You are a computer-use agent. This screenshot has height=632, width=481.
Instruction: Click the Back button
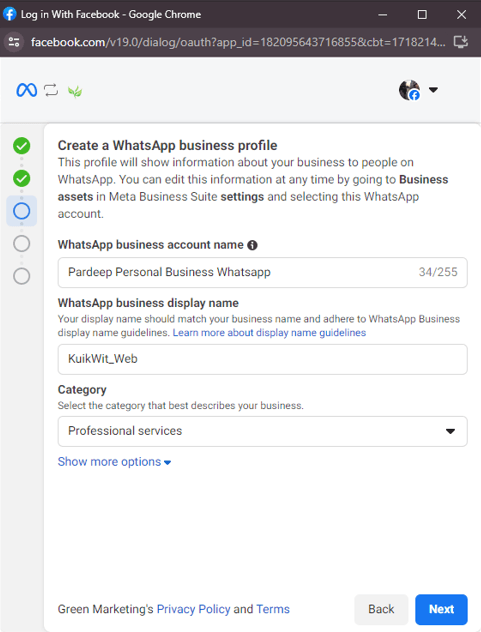click(x=381, y=609)
